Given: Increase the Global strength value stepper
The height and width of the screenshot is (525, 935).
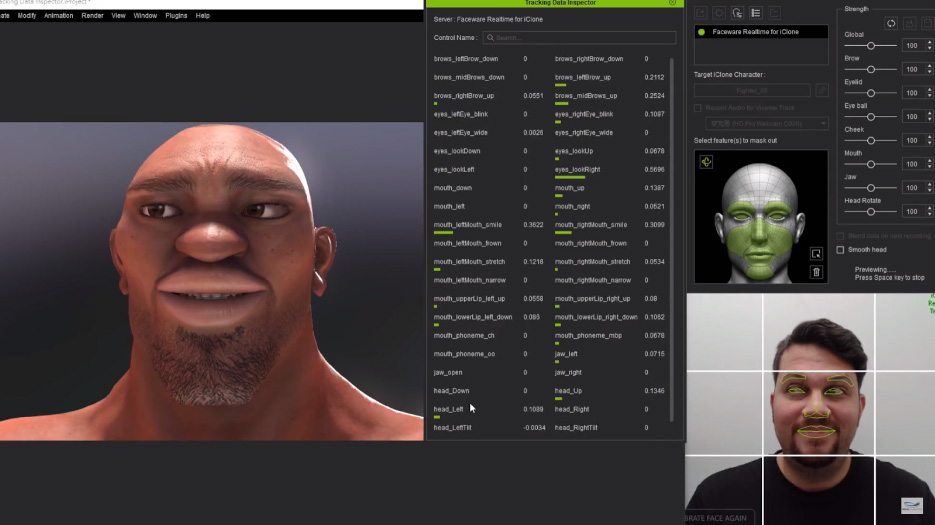Looking at the screenshot, I should 930,43.
